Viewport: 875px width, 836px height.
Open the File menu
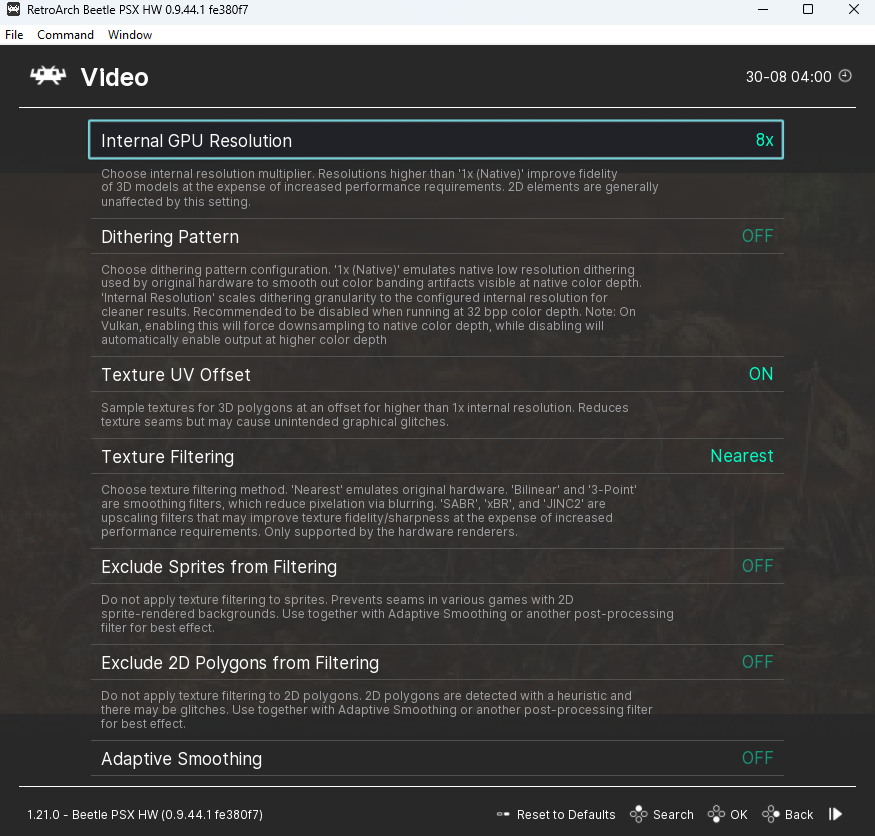point(14,35)
